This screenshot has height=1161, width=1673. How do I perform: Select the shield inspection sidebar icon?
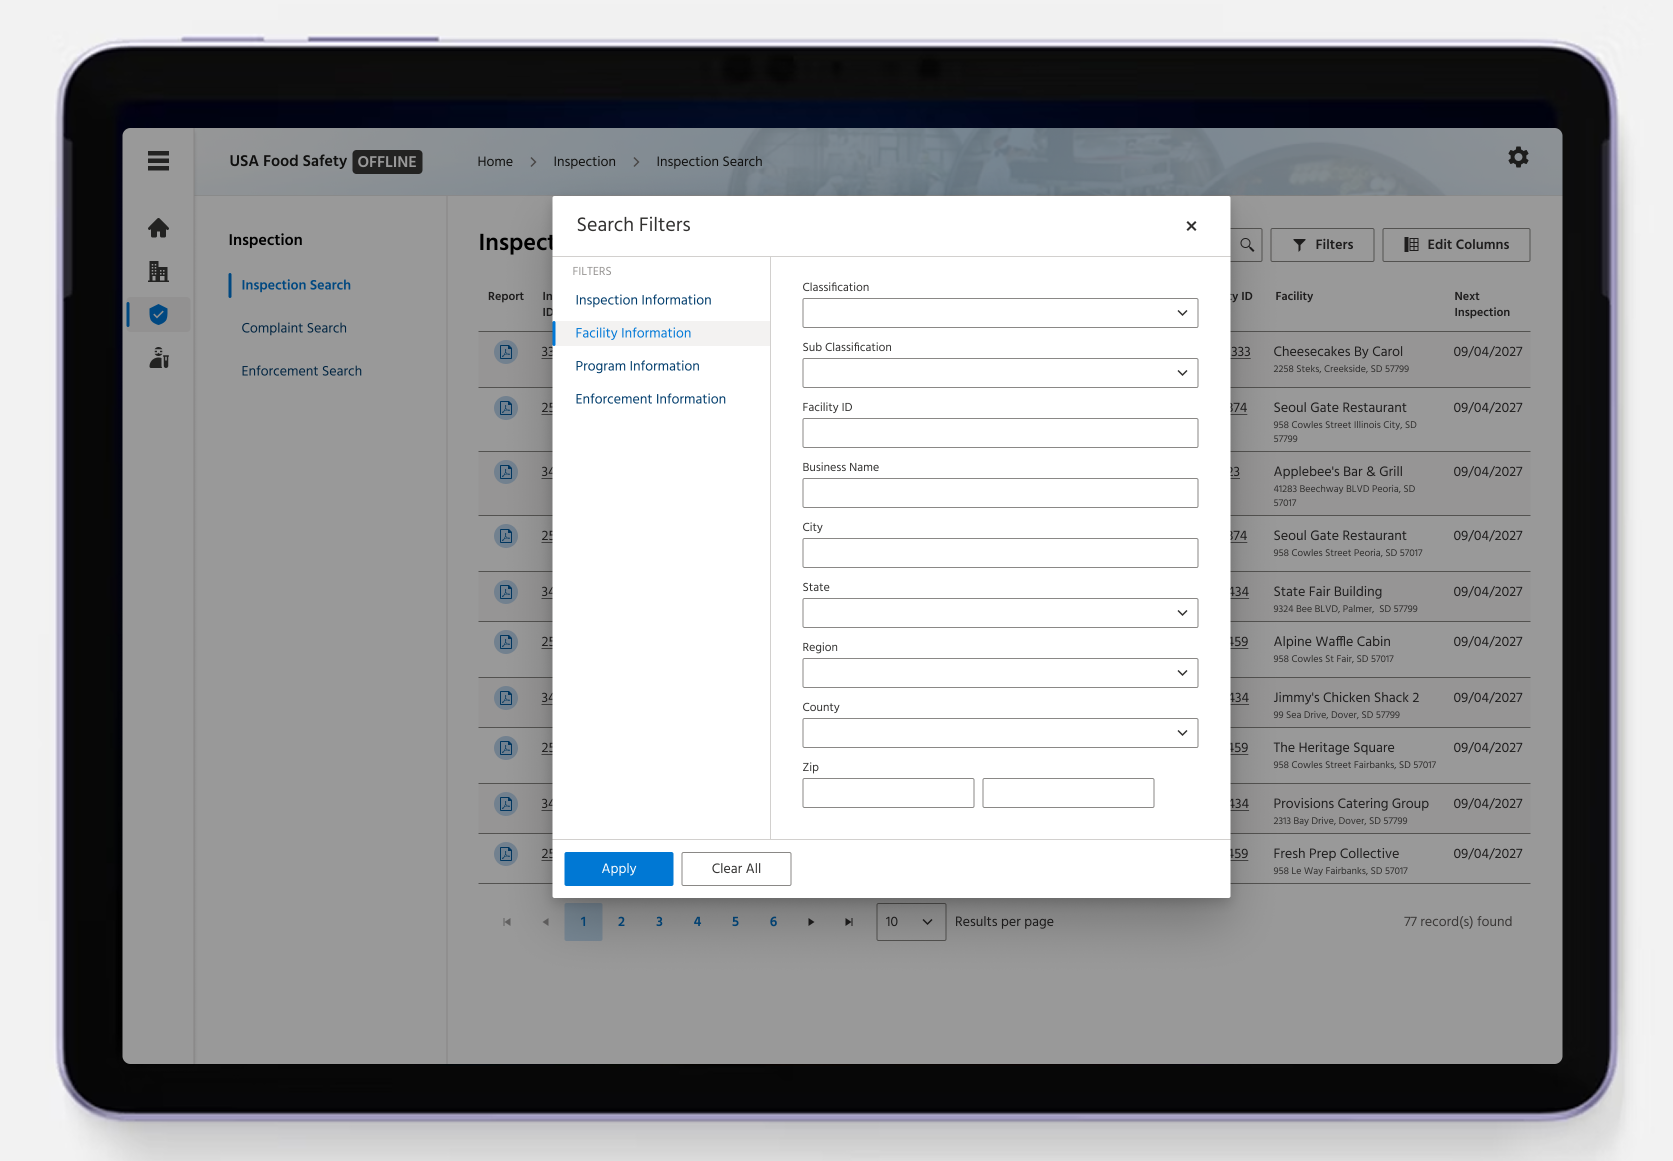click(158, 315)
